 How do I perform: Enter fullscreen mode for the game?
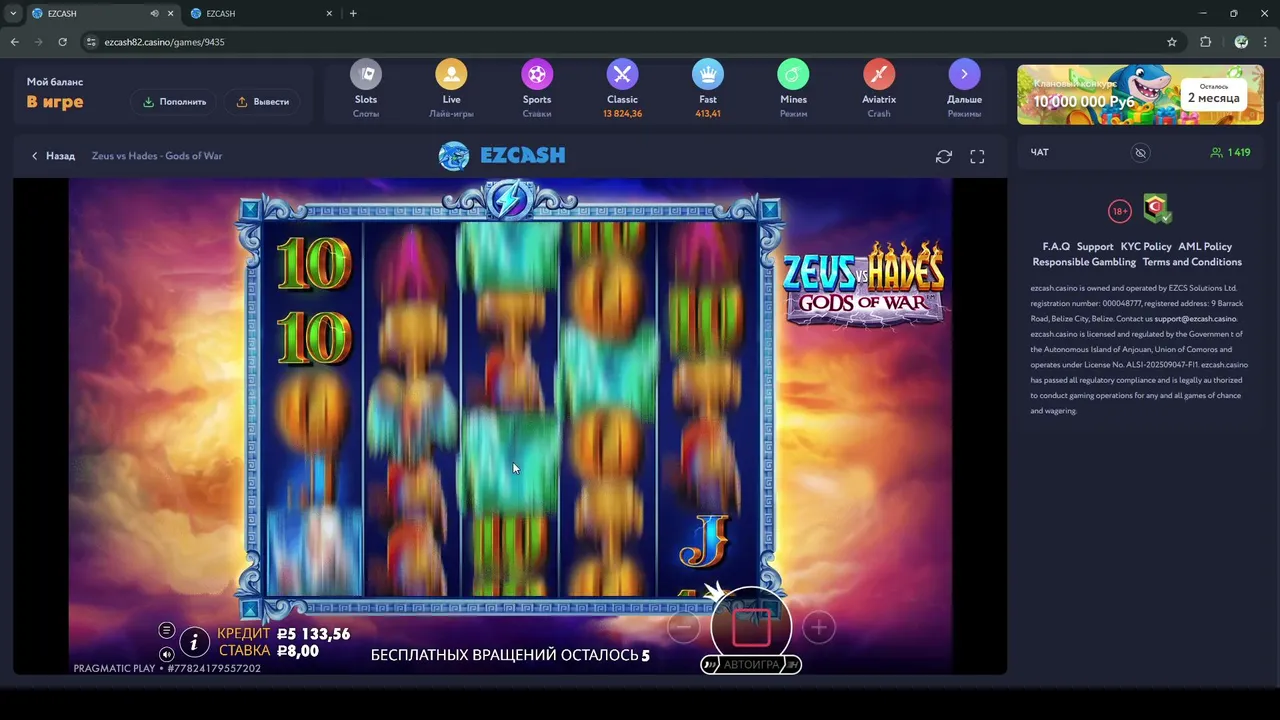click(x=977, y=157)
